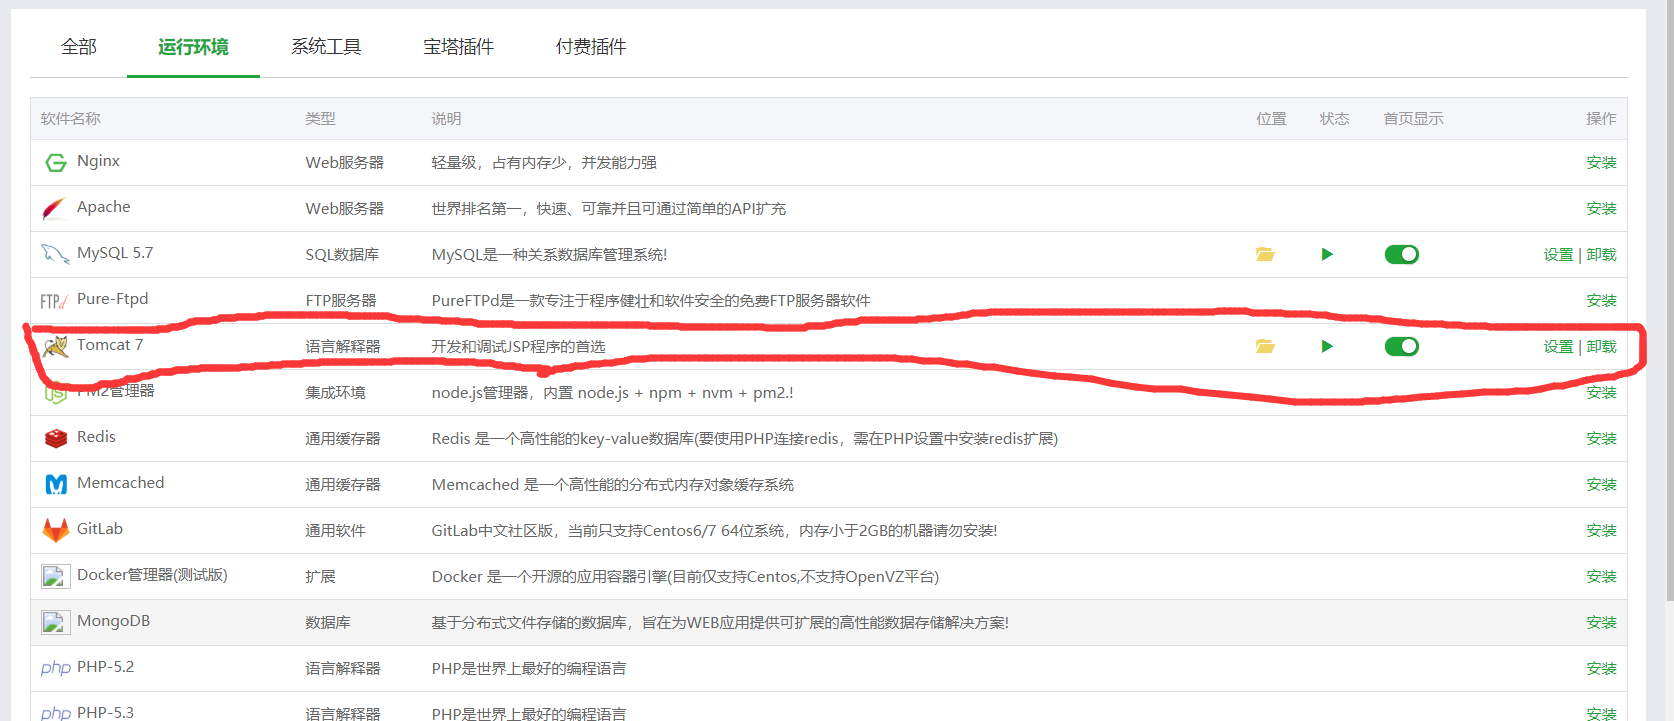Open Tomcat 7 folder location

1265,346
